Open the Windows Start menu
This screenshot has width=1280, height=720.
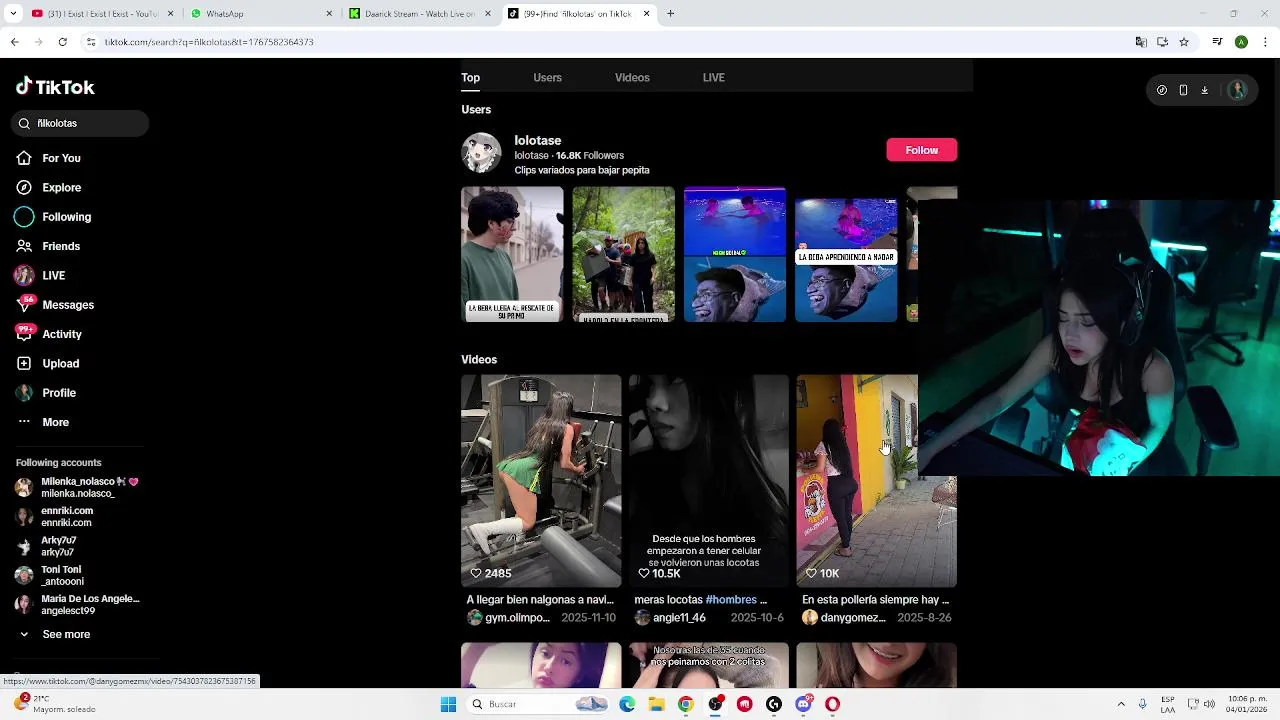tap(448, 704)
